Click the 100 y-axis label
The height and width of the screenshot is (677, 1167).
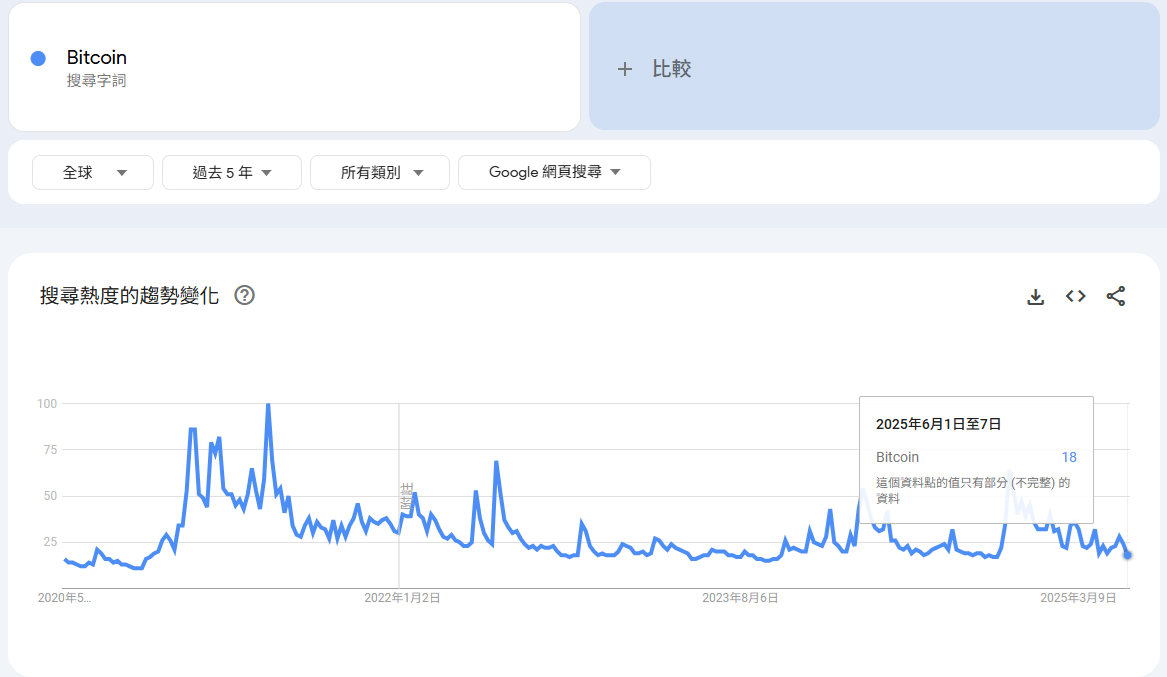pyautogui.click(x=47, y=403)
